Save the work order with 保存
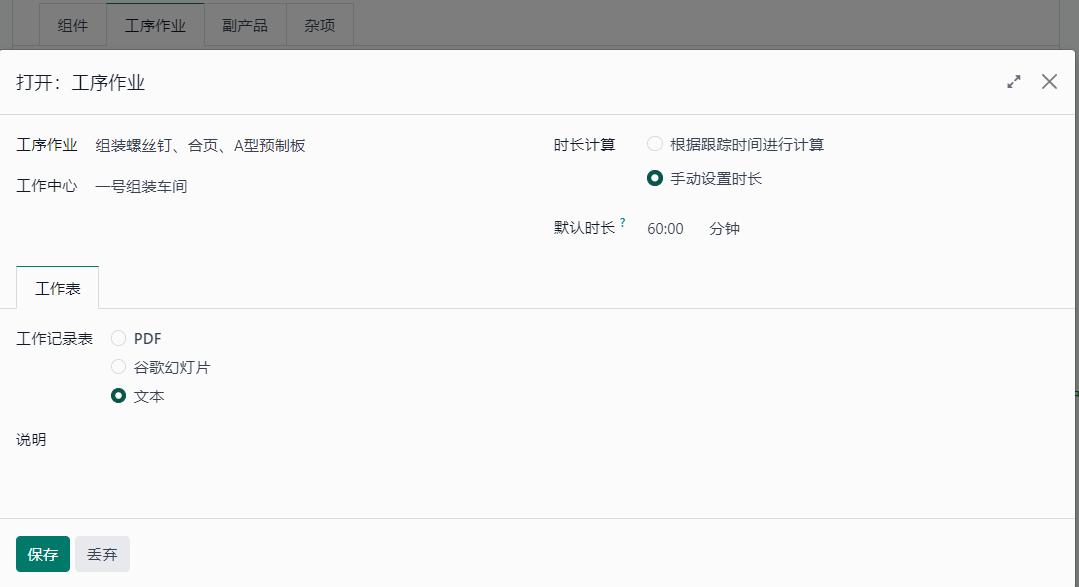 tap(42, 553)
